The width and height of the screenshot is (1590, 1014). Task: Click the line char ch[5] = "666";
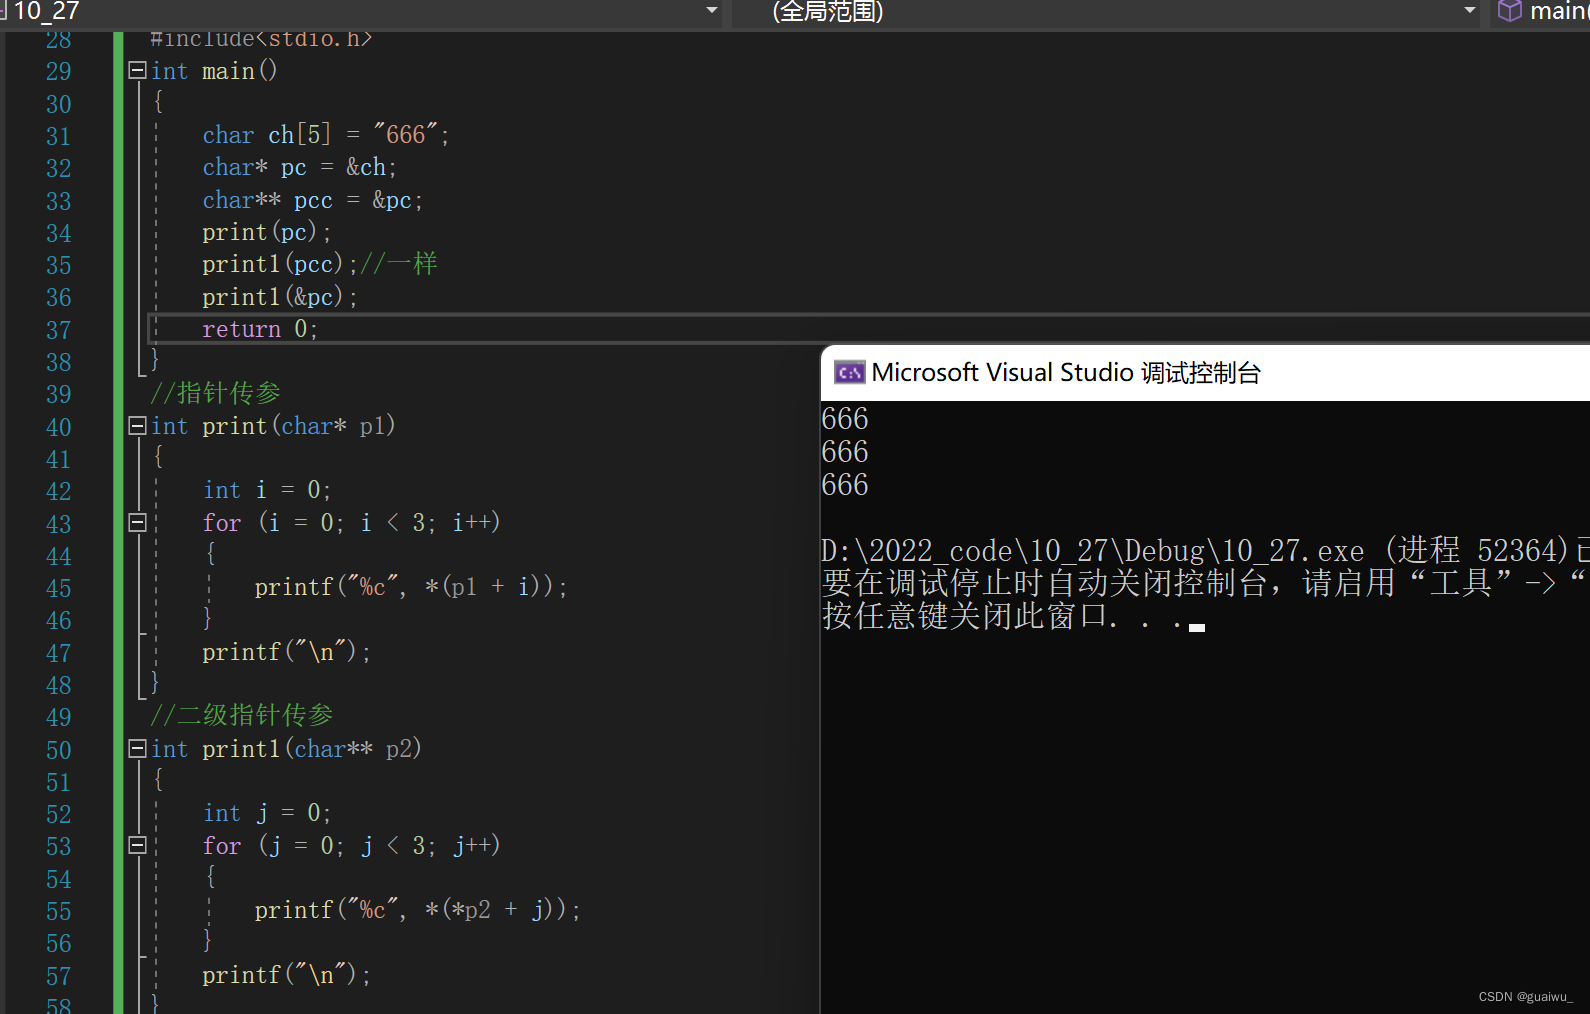326,135
